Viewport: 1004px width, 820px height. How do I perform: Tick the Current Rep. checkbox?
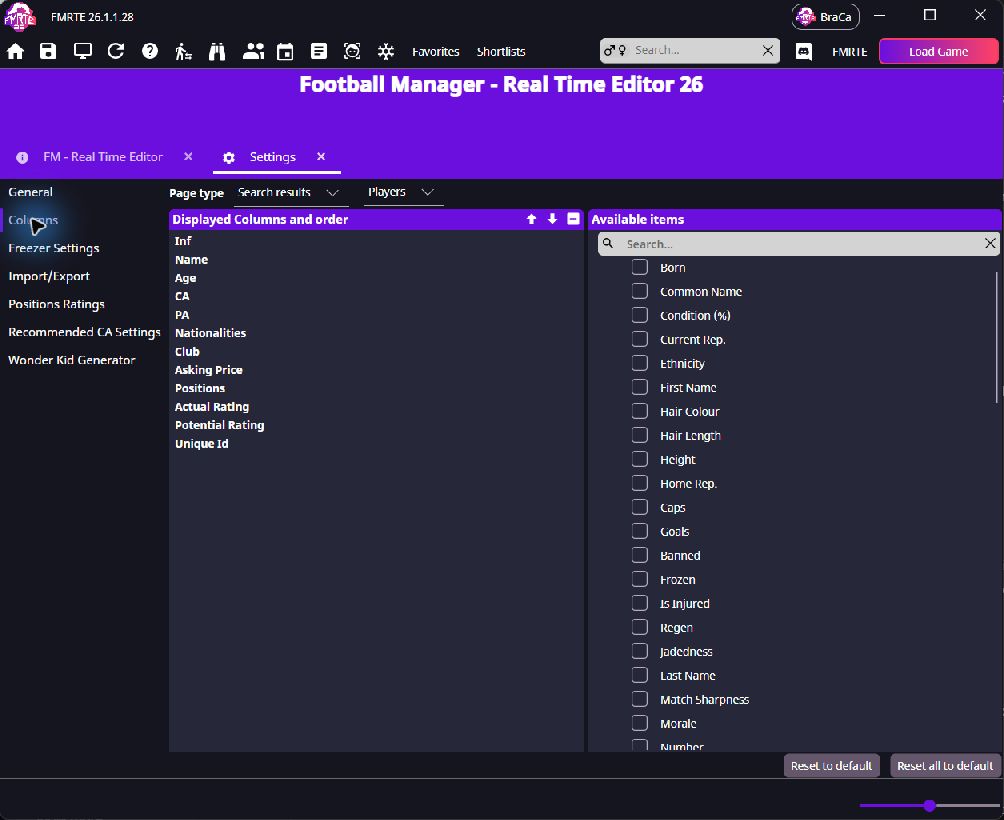point(640,339)
